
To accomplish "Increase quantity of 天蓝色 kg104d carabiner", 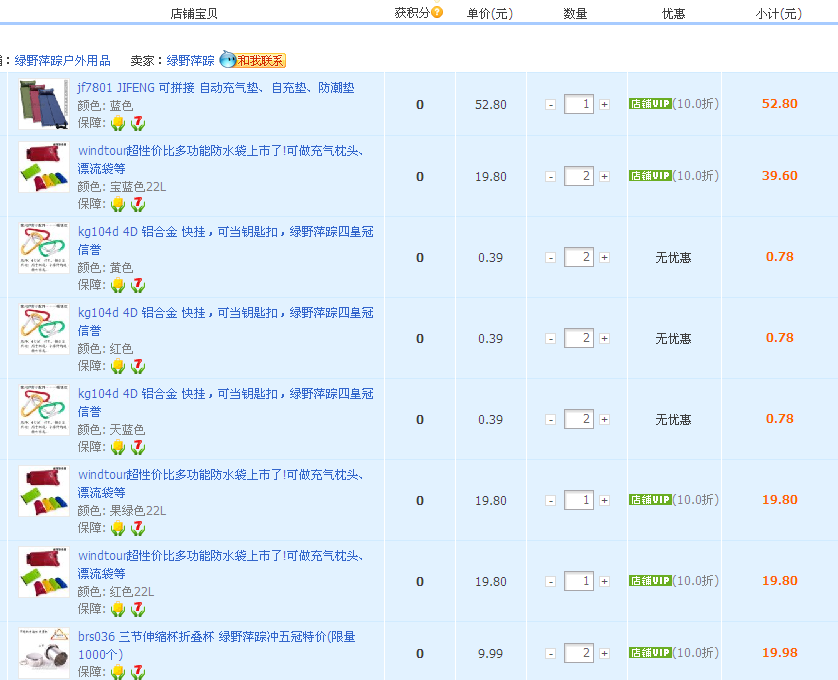I will tap(604, 420).
